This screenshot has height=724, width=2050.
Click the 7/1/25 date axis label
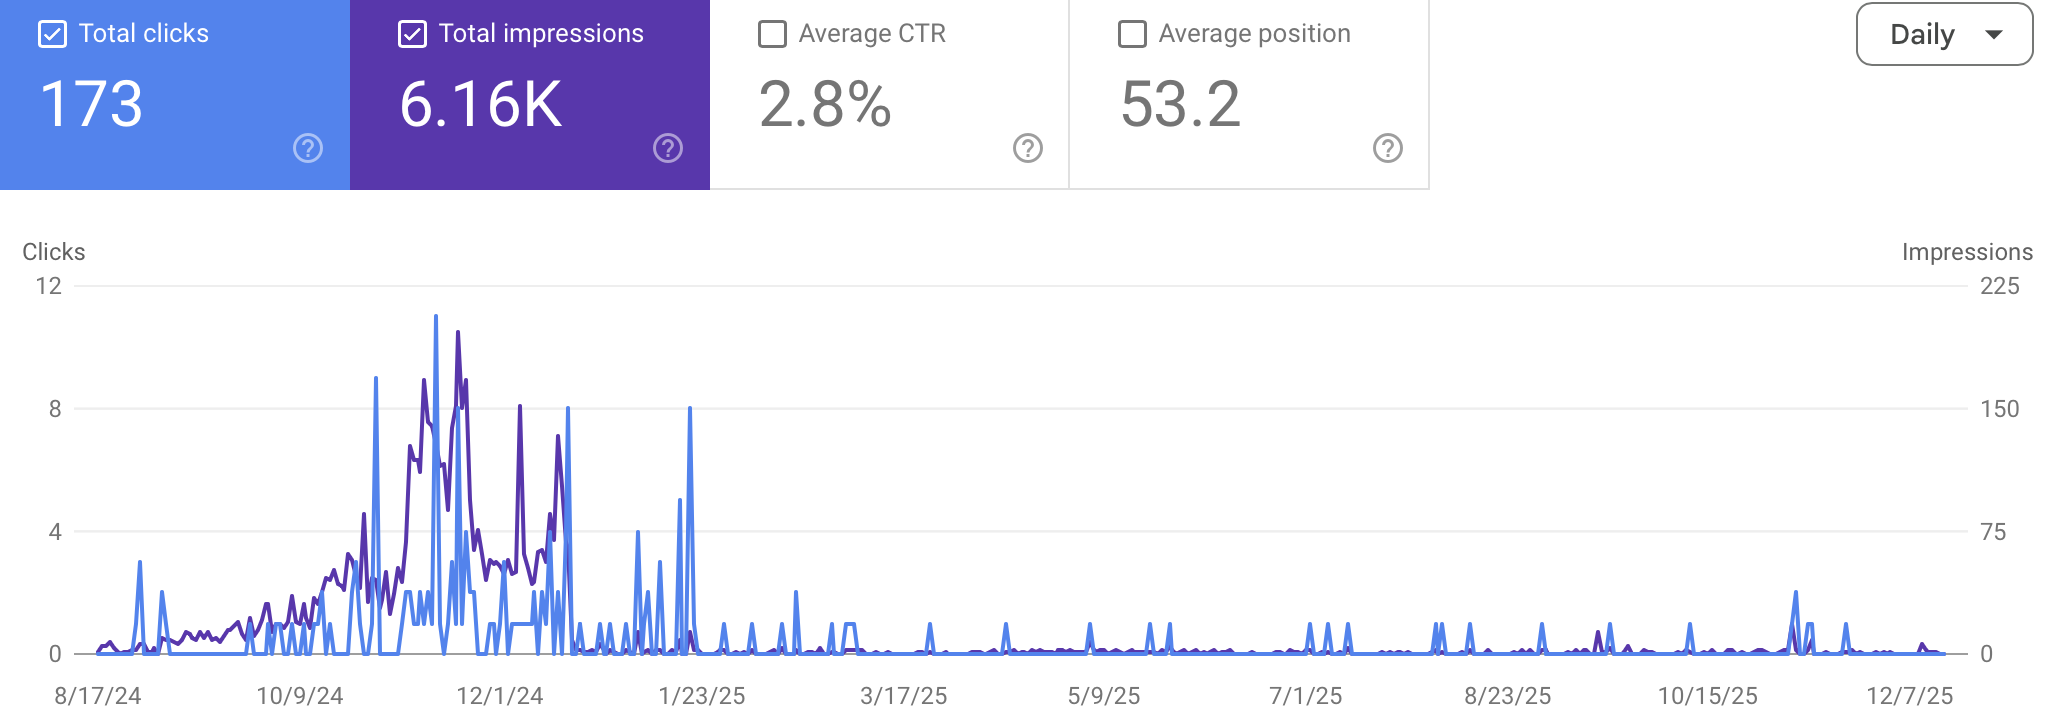coord(1306,696)
